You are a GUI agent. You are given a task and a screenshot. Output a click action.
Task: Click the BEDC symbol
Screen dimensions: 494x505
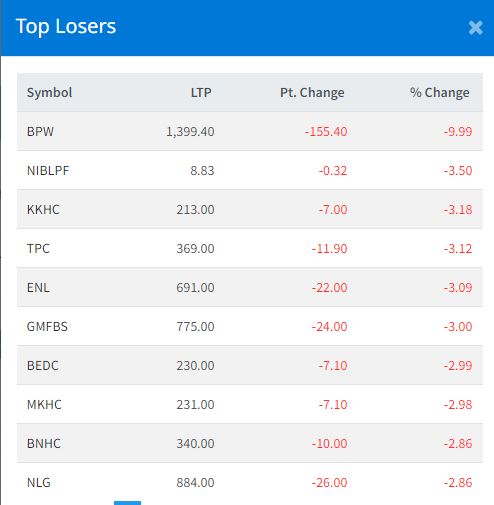tap(43, 366)
